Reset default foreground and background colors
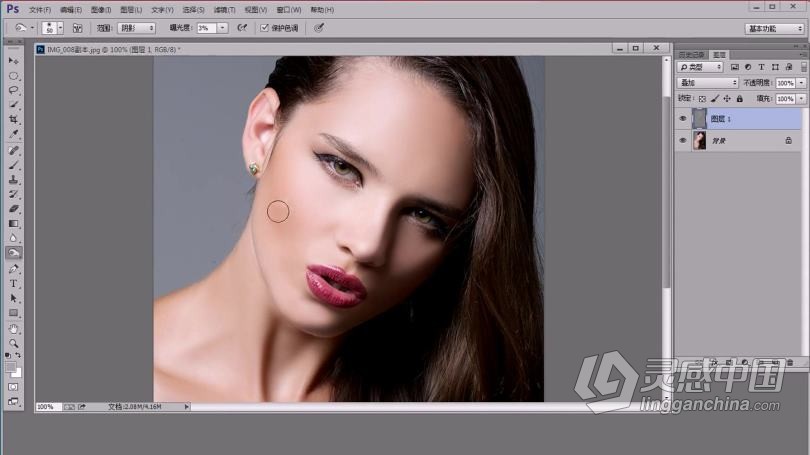Screen dimensions: 810x455 coord(8,355)
